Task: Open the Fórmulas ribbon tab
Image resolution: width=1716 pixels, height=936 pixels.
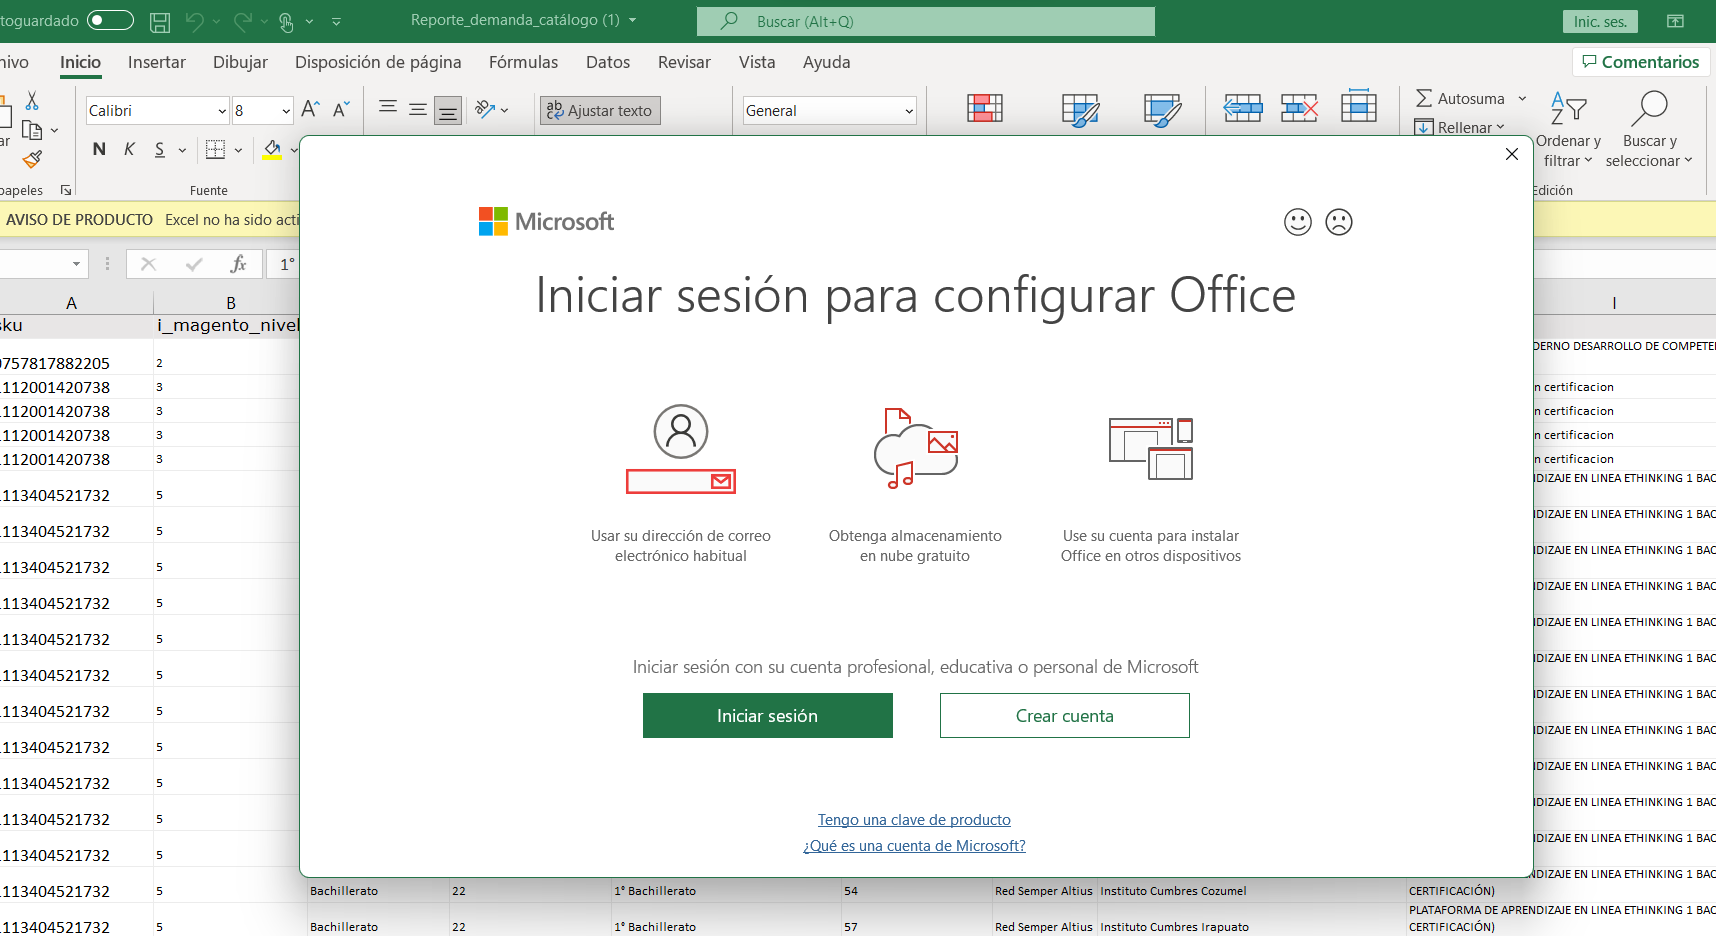Action: (x=523, y=62)
